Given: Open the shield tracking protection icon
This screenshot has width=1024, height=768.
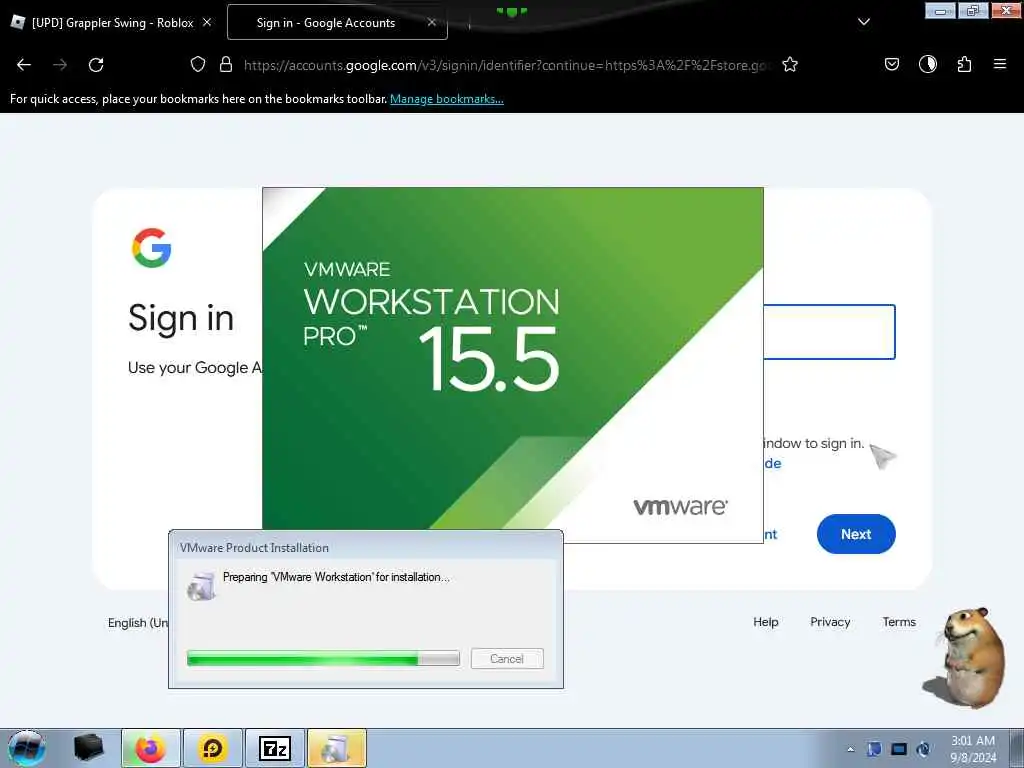Looking at the screenshot, I should point(198,64).
